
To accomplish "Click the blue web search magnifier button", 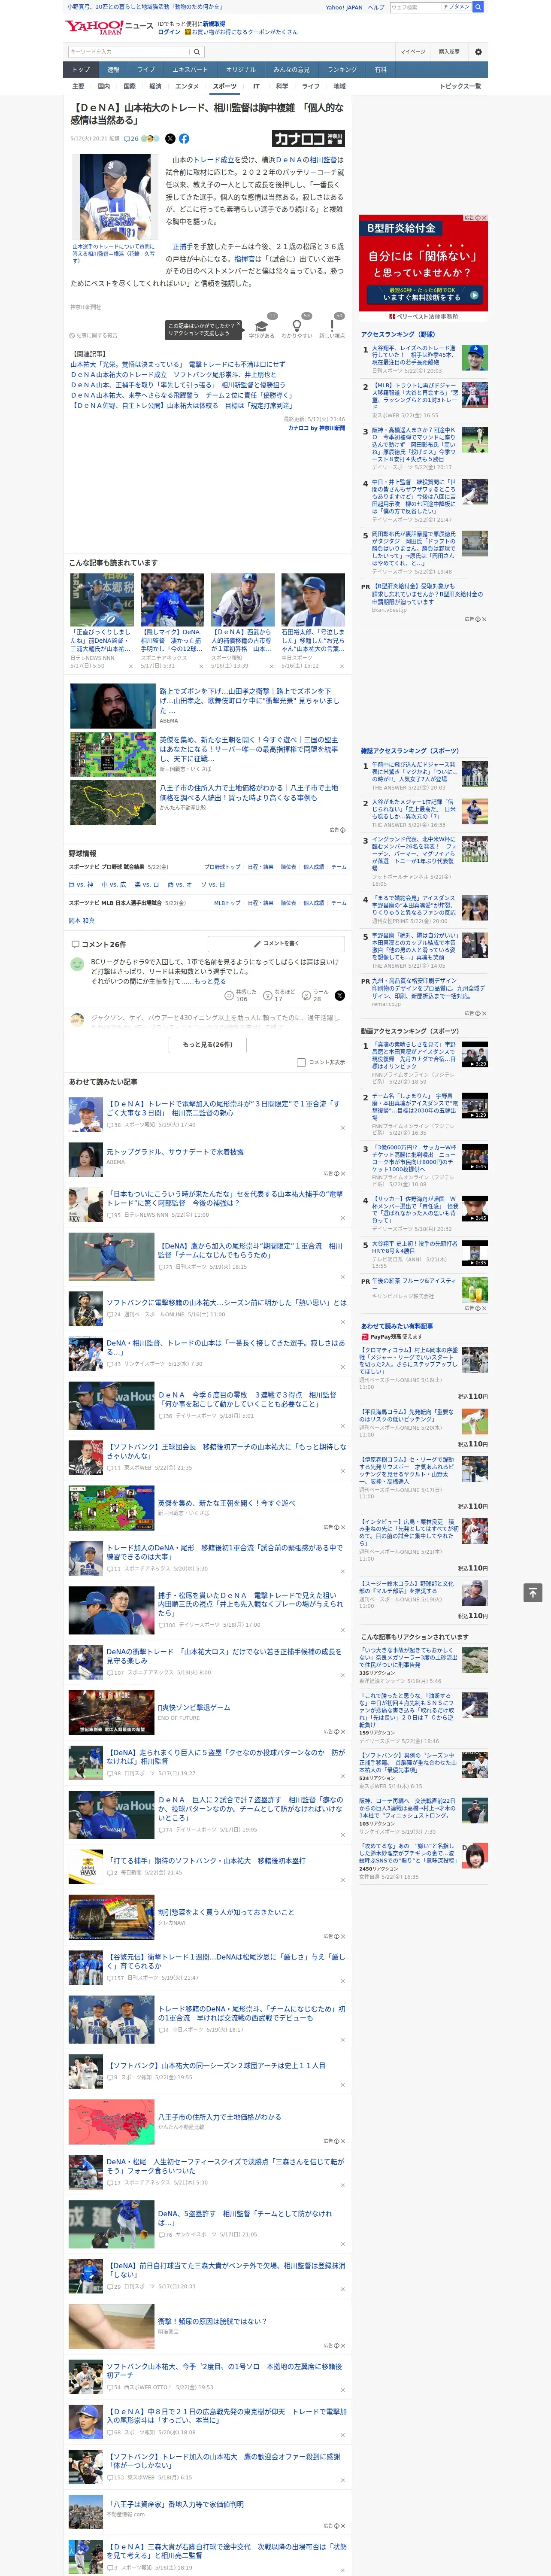I will (x=478, y=7).
